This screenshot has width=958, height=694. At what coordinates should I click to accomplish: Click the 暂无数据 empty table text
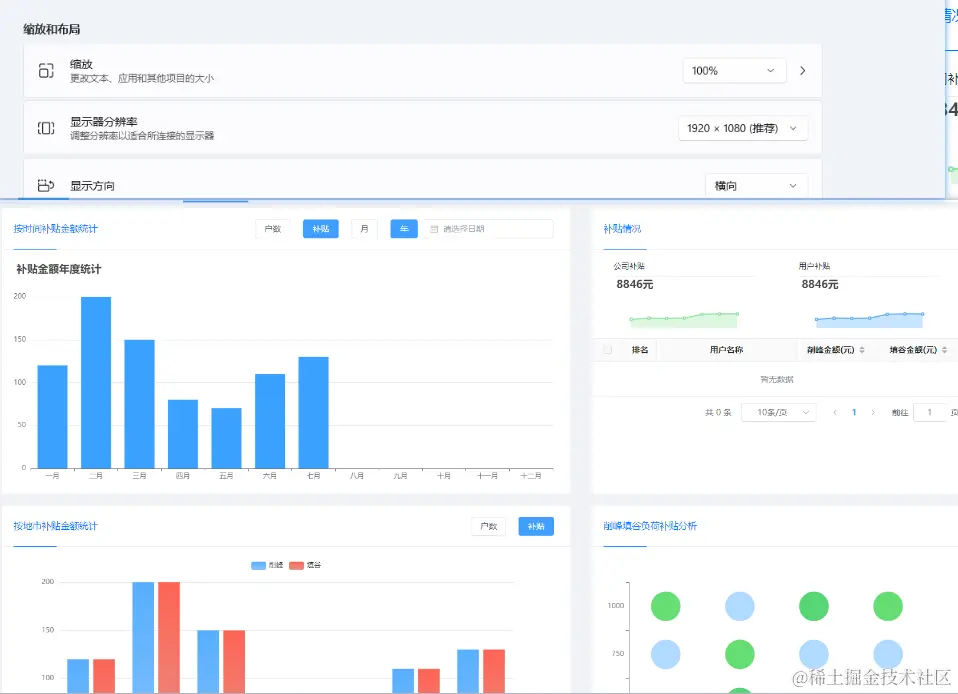point(777,379)
